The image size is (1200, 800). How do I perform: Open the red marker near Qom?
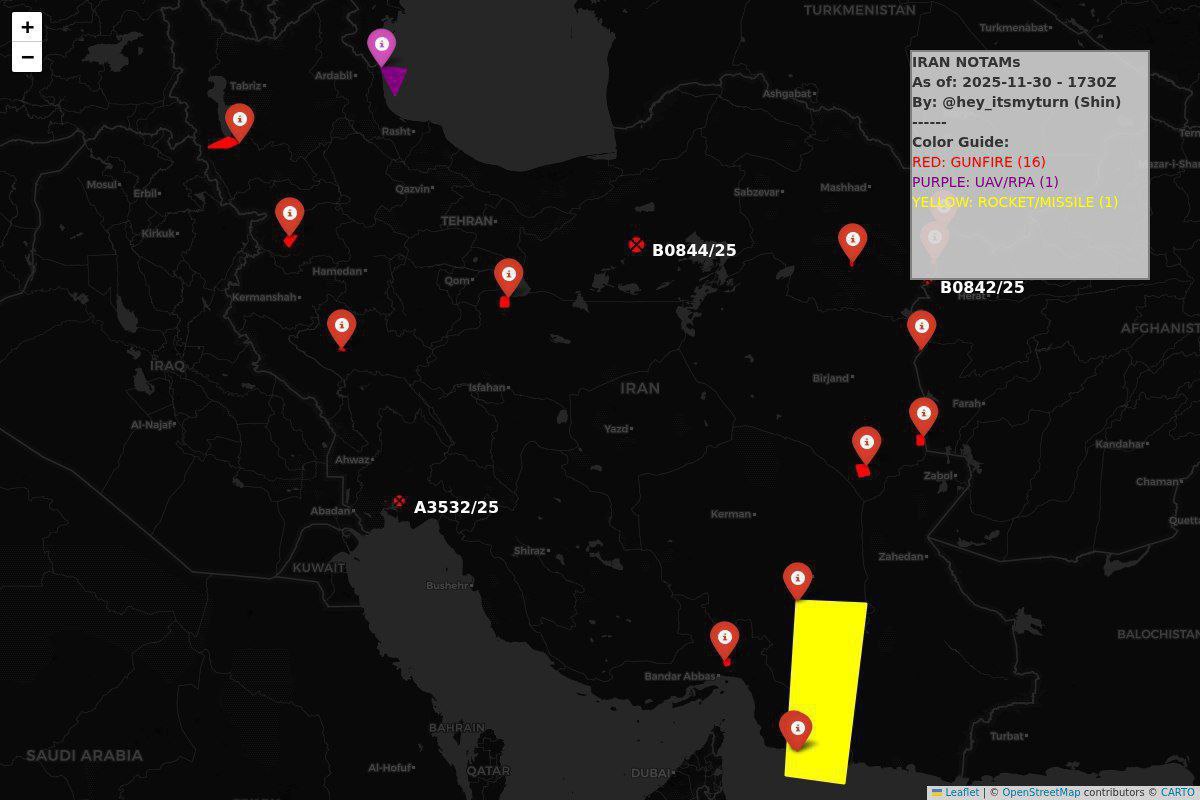508,275
